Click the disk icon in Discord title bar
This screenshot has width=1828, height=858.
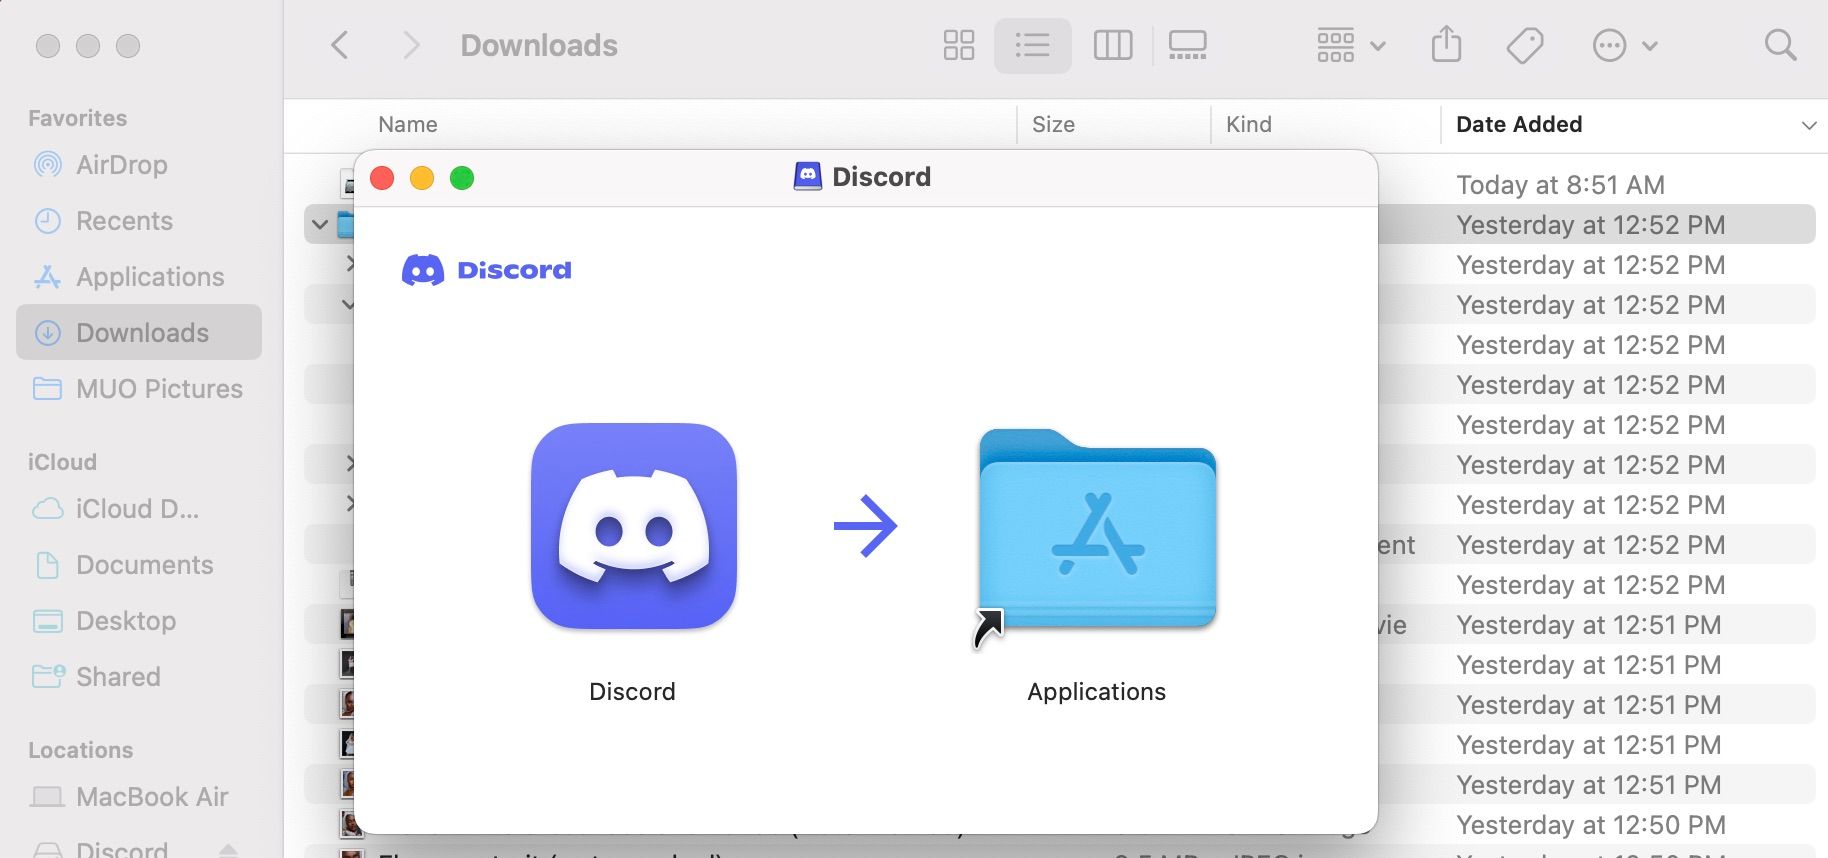pos(807,177)
